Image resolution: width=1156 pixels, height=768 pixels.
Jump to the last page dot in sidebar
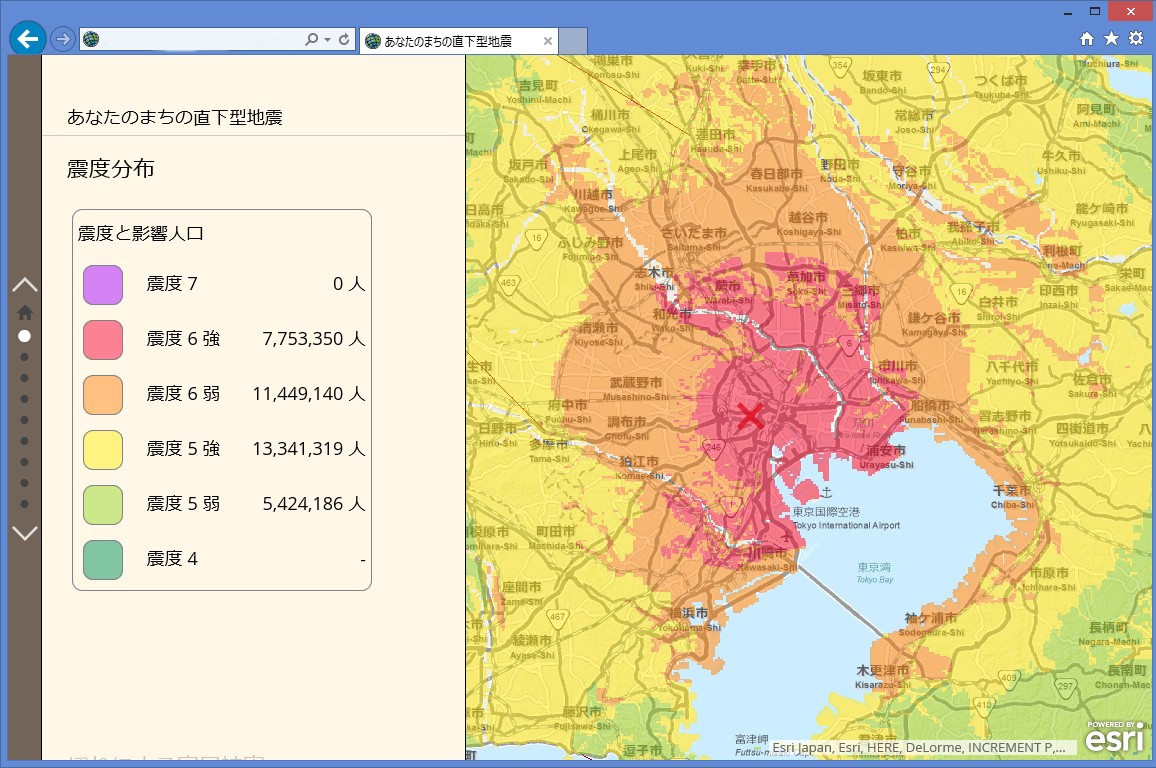click(x=25, y=504)
